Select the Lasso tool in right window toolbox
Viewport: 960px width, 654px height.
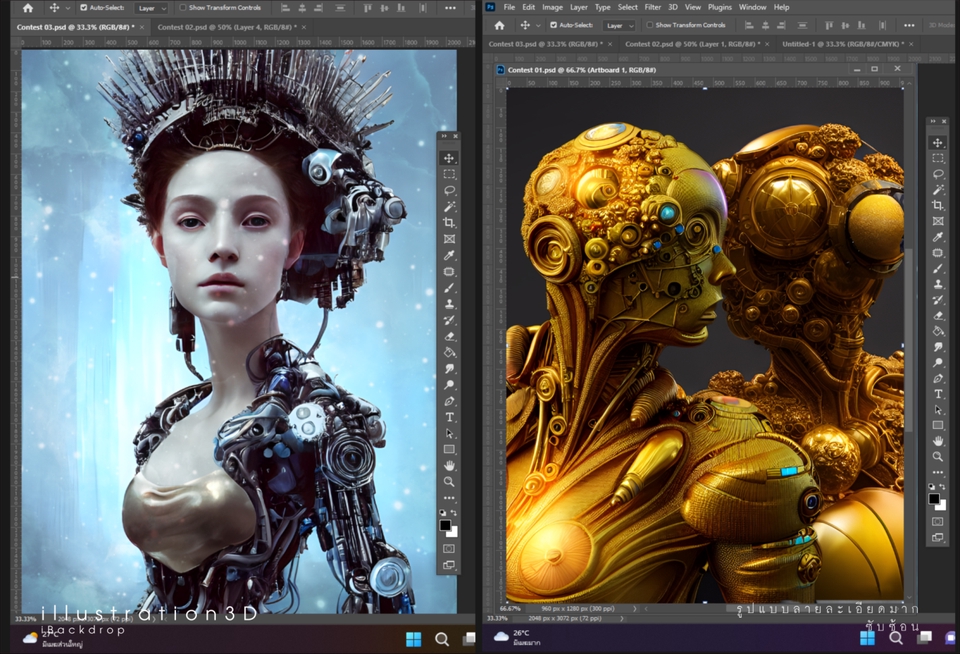click(937, 174)
